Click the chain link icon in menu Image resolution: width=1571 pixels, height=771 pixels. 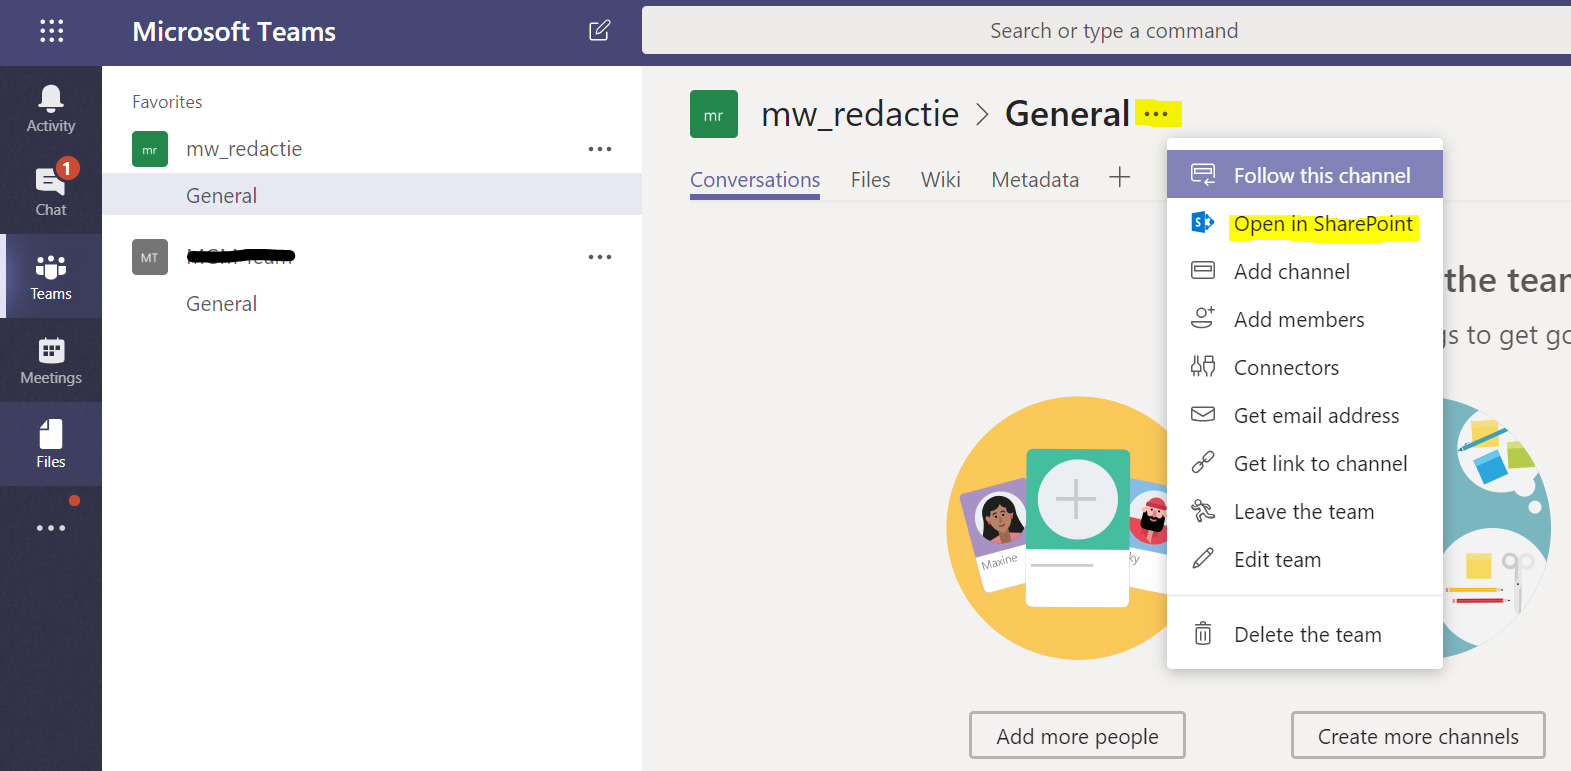1203,462
